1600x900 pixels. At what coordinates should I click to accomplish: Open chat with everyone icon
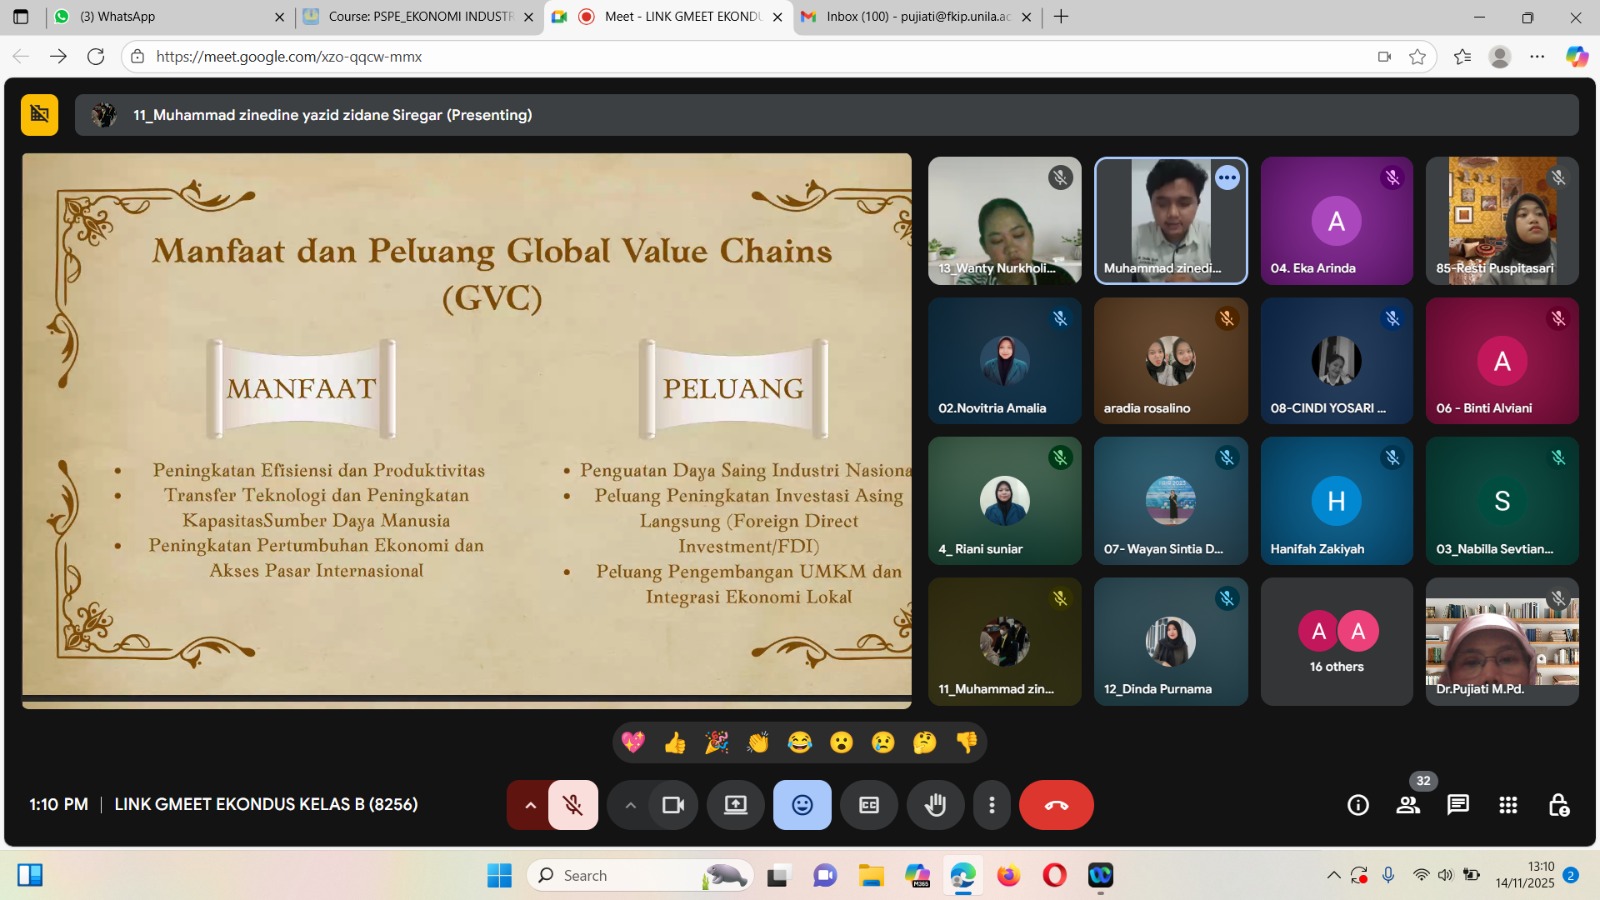pos(1458,805)
